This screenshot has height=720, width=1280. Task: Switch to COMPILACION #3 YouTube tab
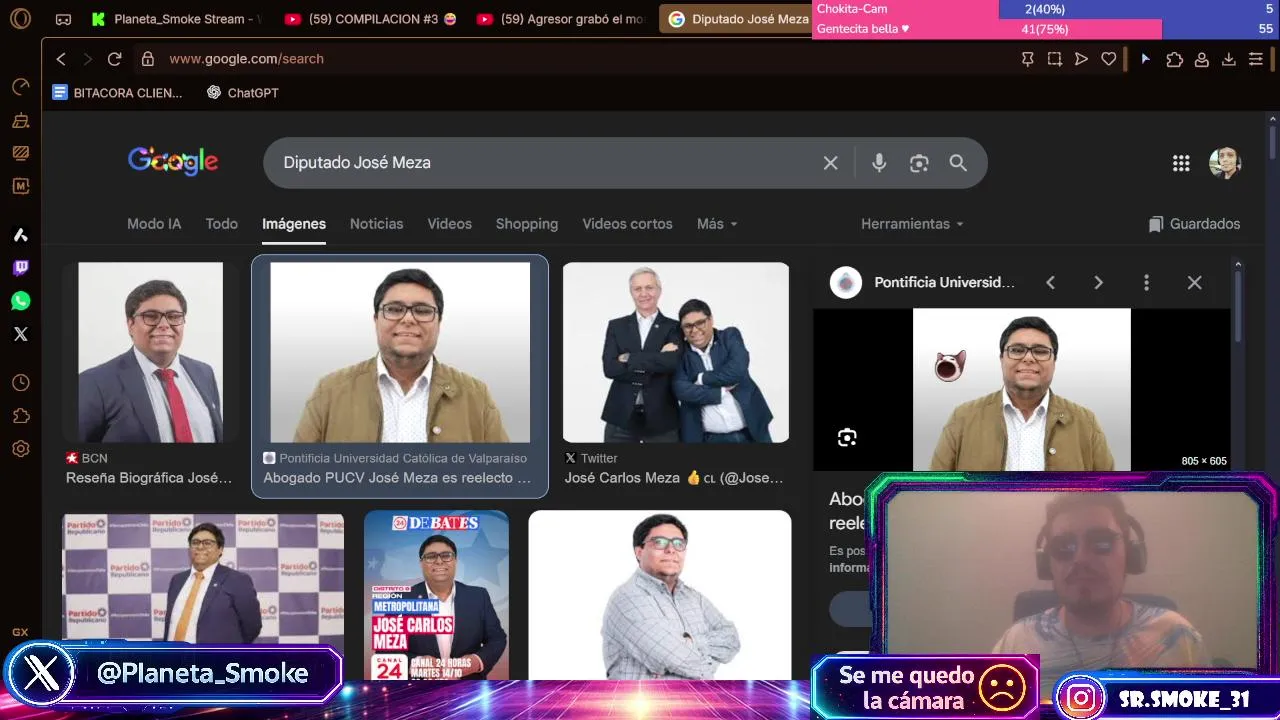click(370, 19)
